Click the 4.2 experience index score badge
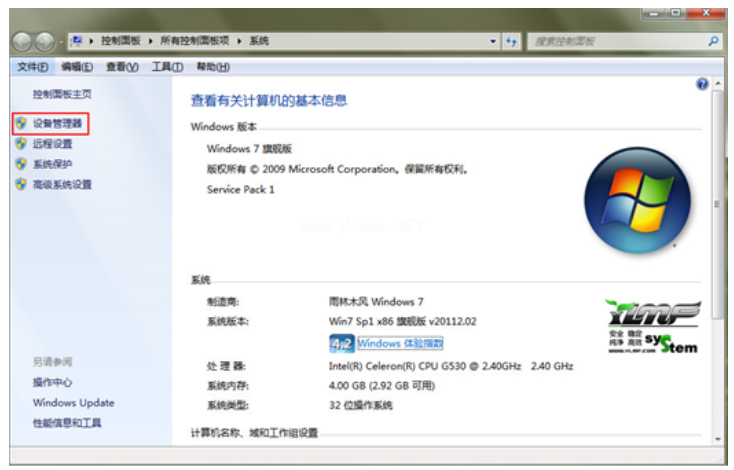This screenshot has width=734, height=470. (341, 344)
